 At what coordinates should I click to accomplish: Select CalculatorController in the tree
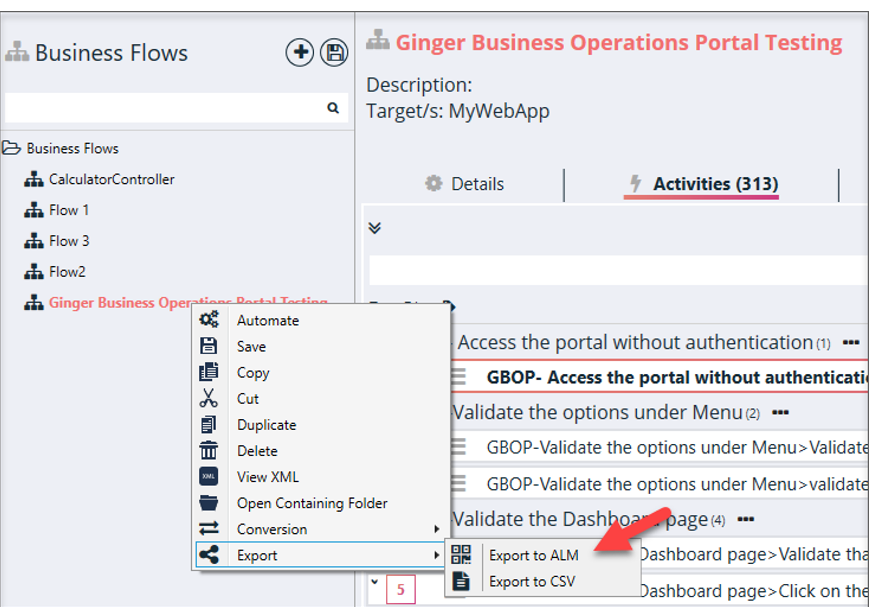(111, 179)
